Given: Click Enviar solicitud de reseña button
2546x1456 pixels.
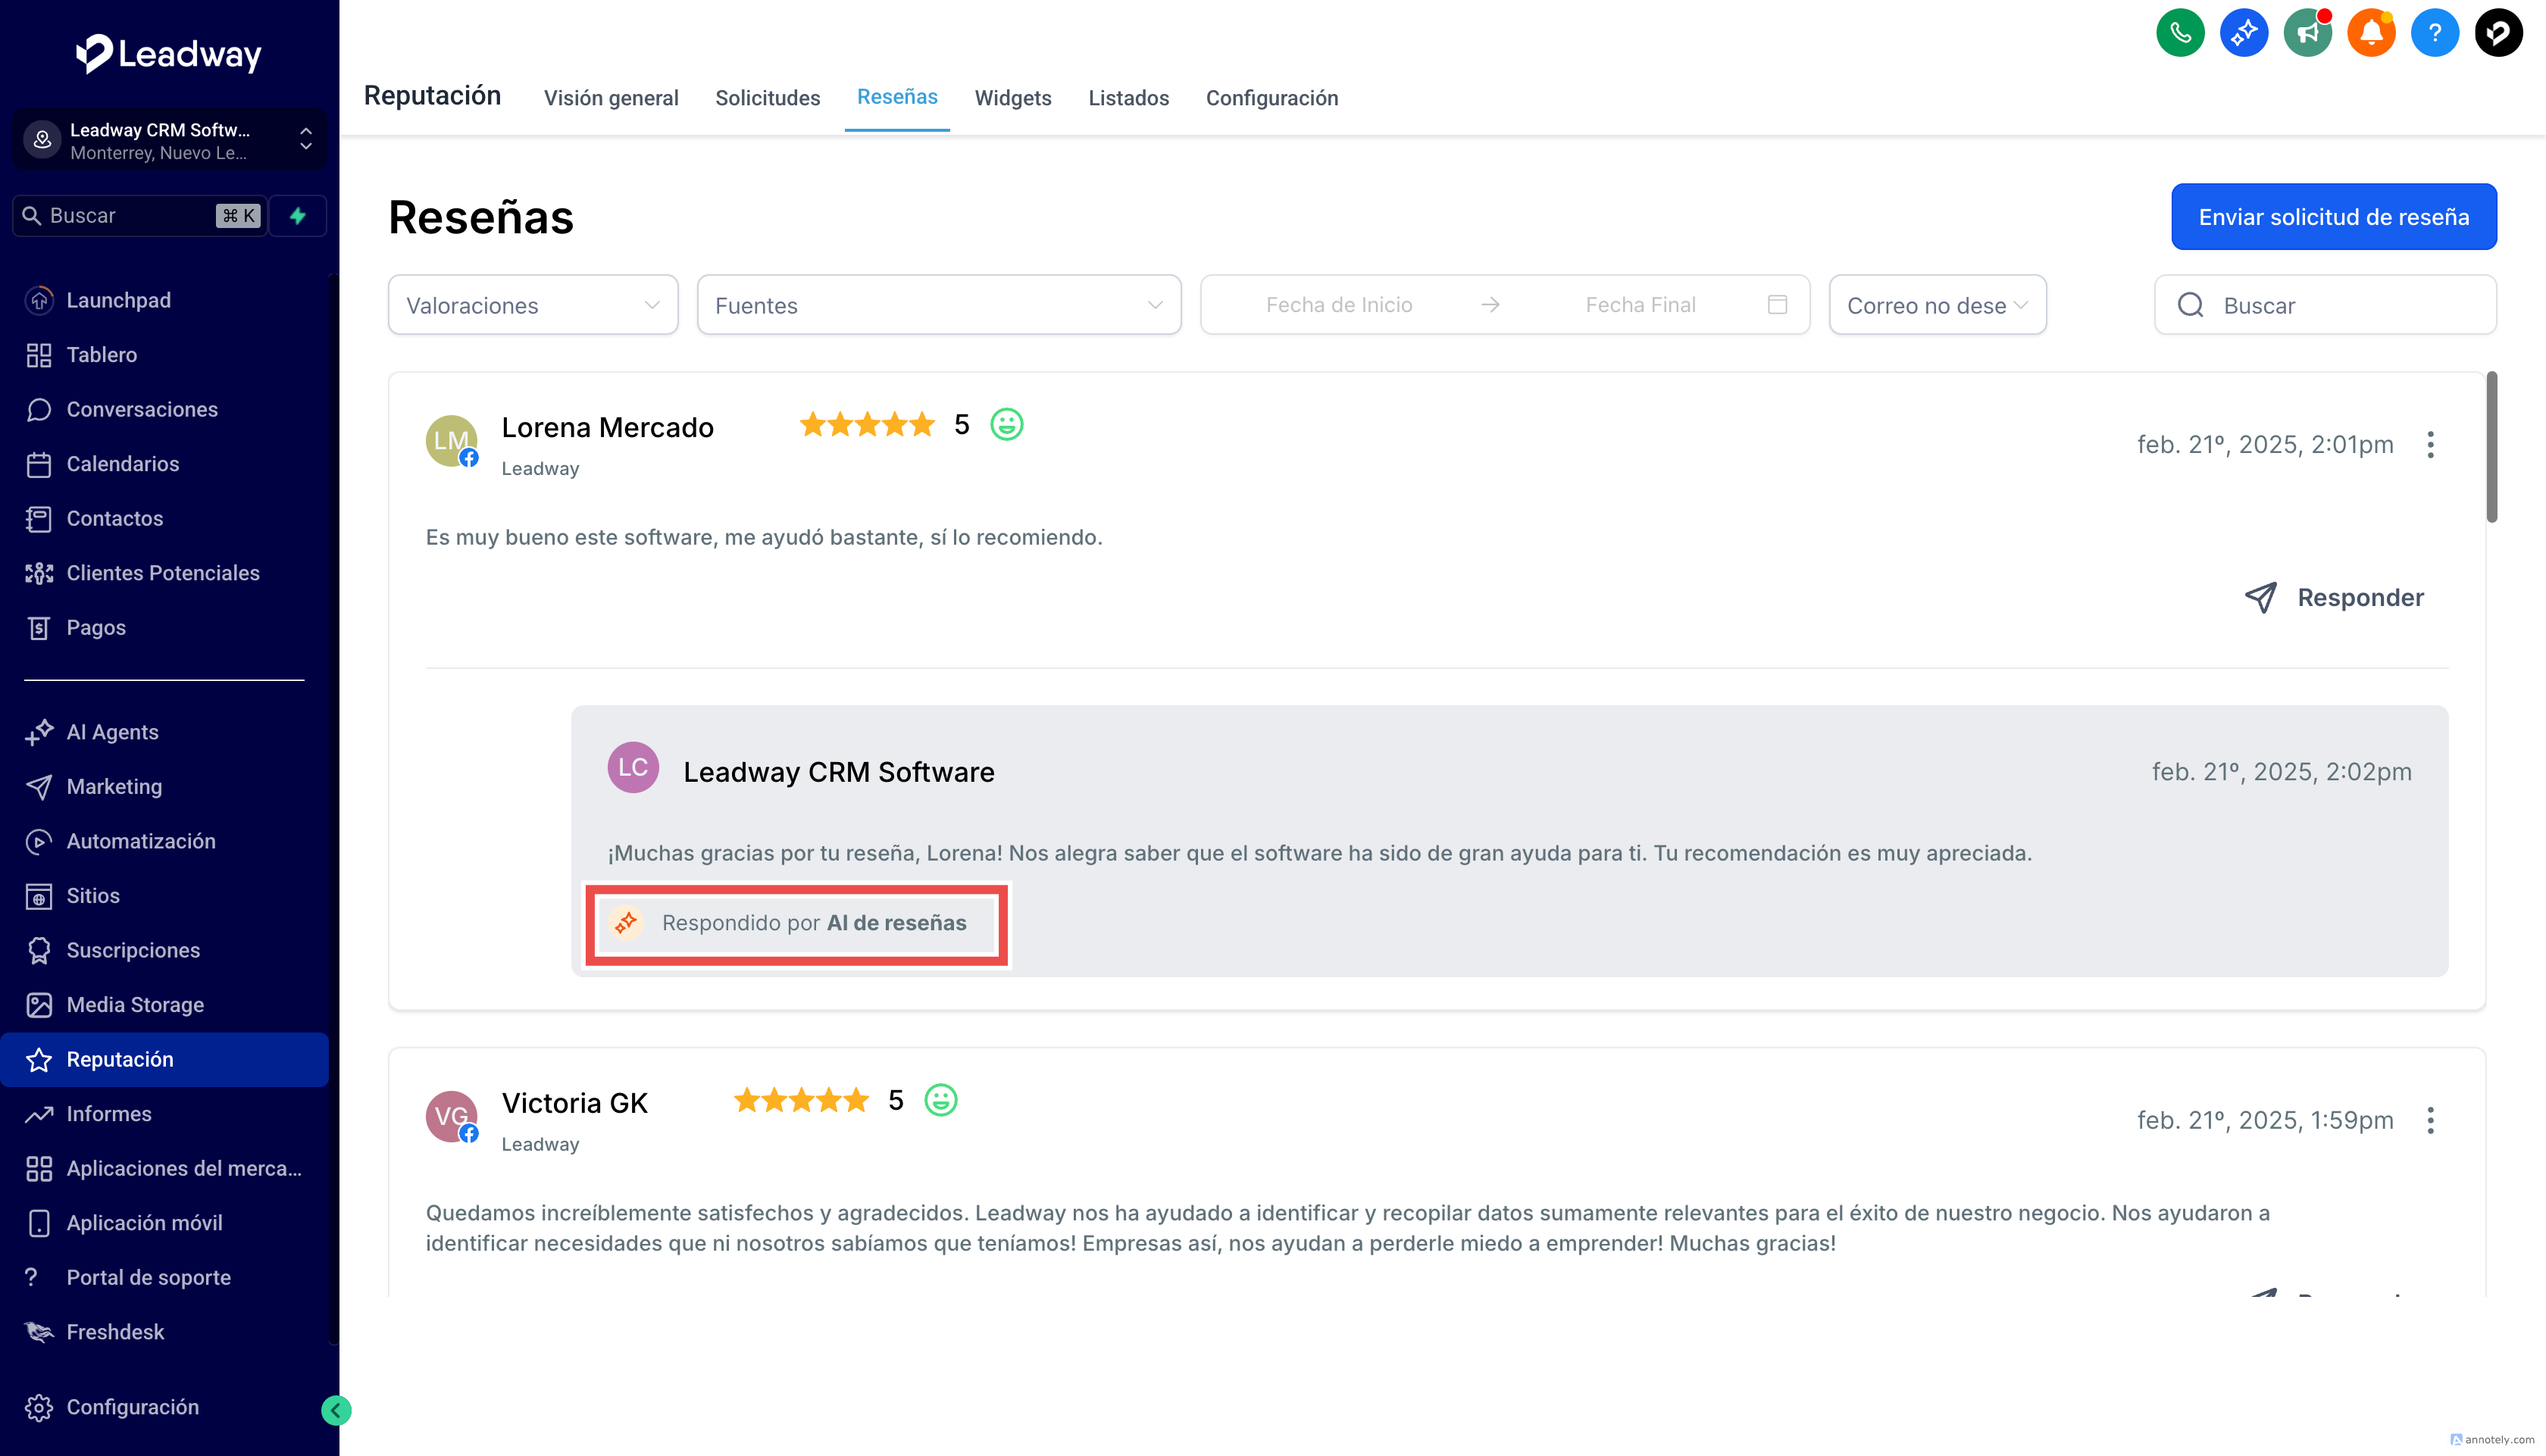Looking at the screenshot, I should 2333,217.
